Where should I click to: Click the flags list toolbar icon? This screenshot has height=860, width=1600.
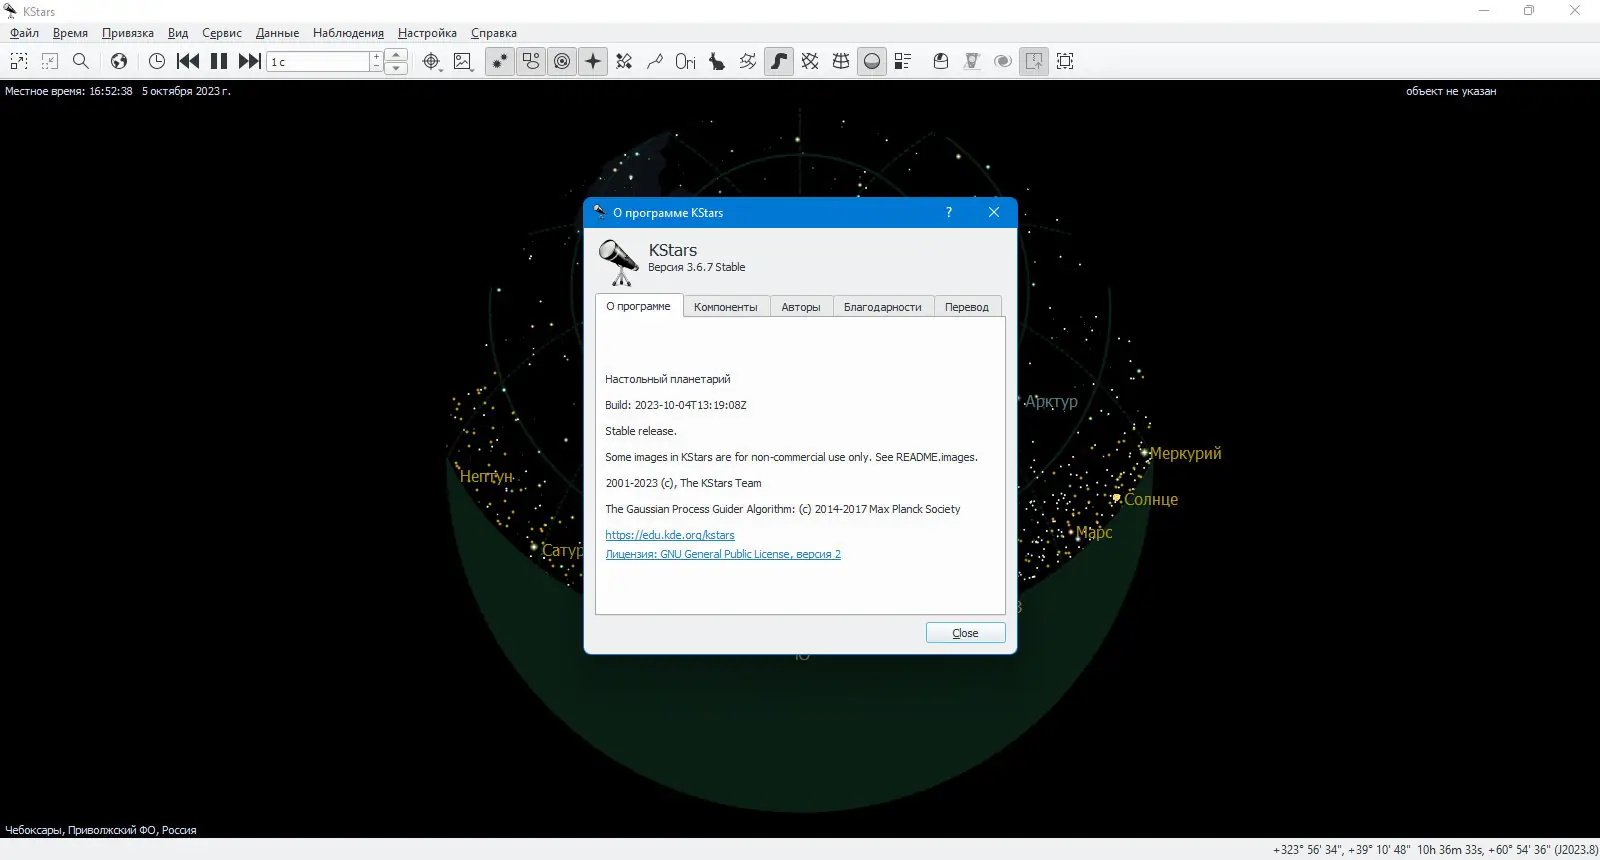(x=903, y=61)
